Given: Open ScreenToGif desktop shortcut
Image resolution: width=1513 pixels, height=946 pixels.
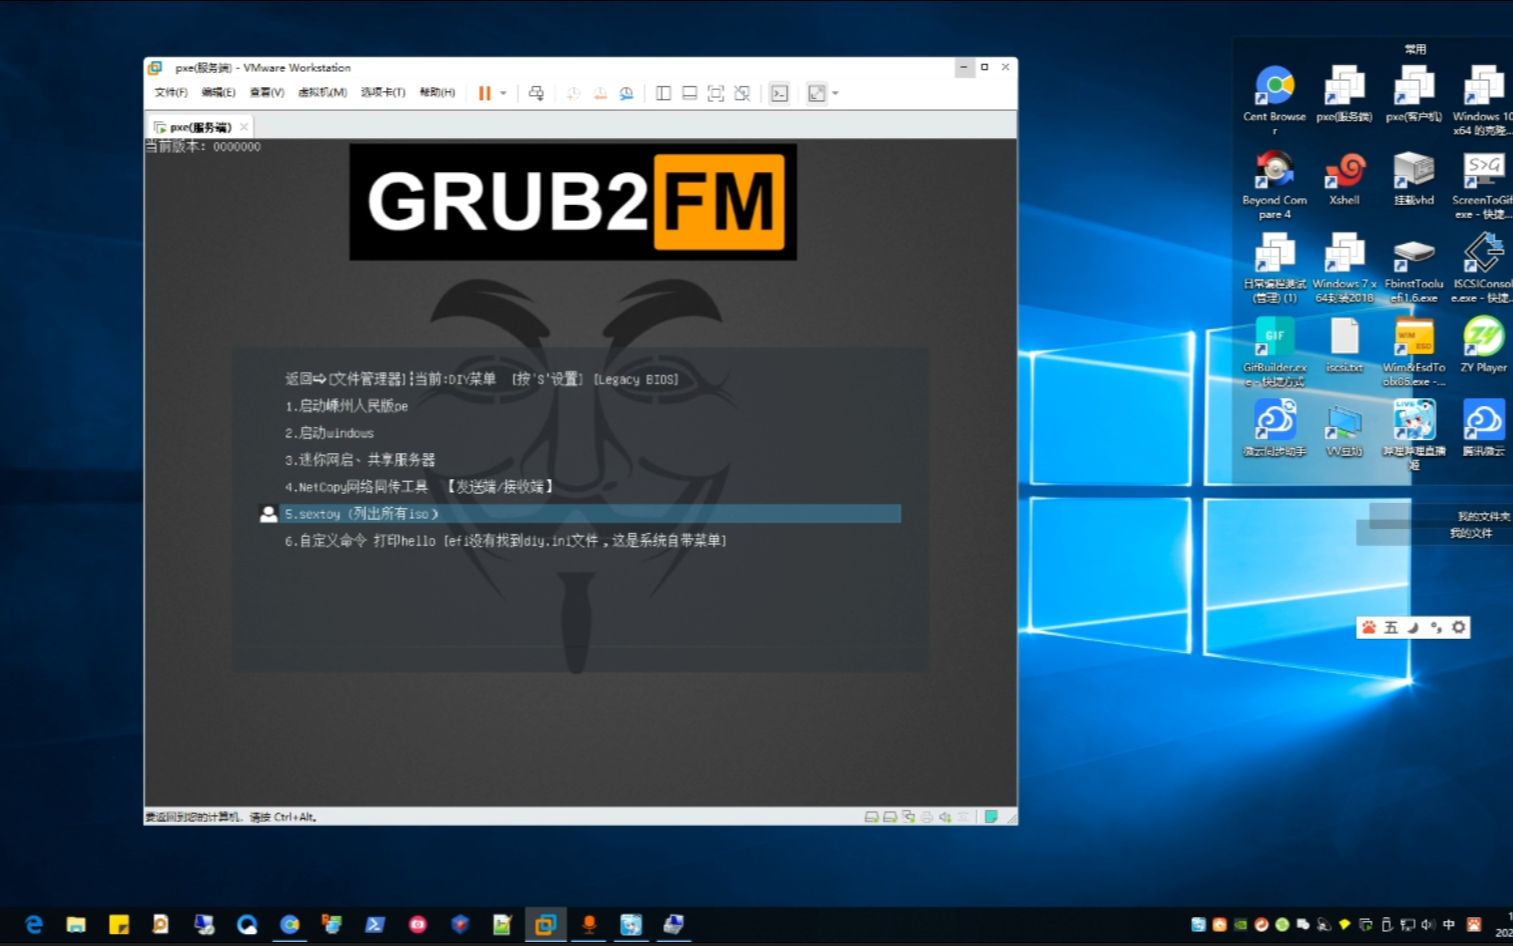Looking at the screenshot, I should click(1484, 185).
